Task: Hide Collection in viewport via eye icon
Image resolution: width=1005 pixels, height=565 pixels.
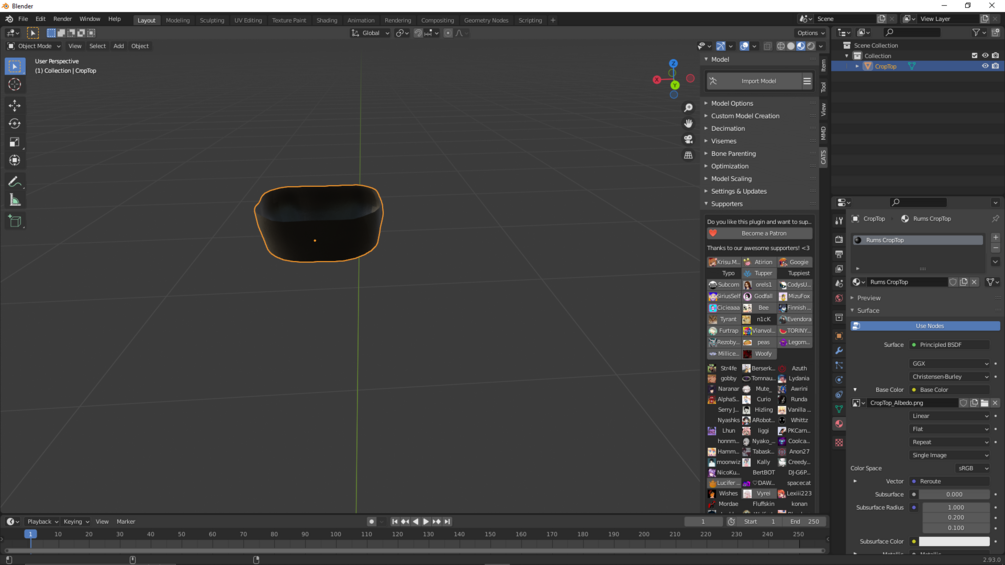Action: pyautogui.click(x=985, y=56)
